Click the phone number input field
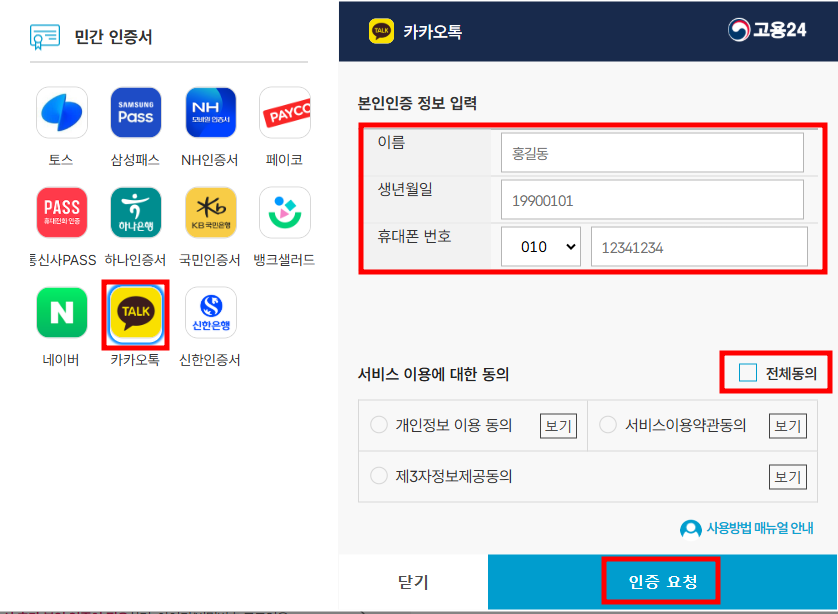 click(699, 247)
